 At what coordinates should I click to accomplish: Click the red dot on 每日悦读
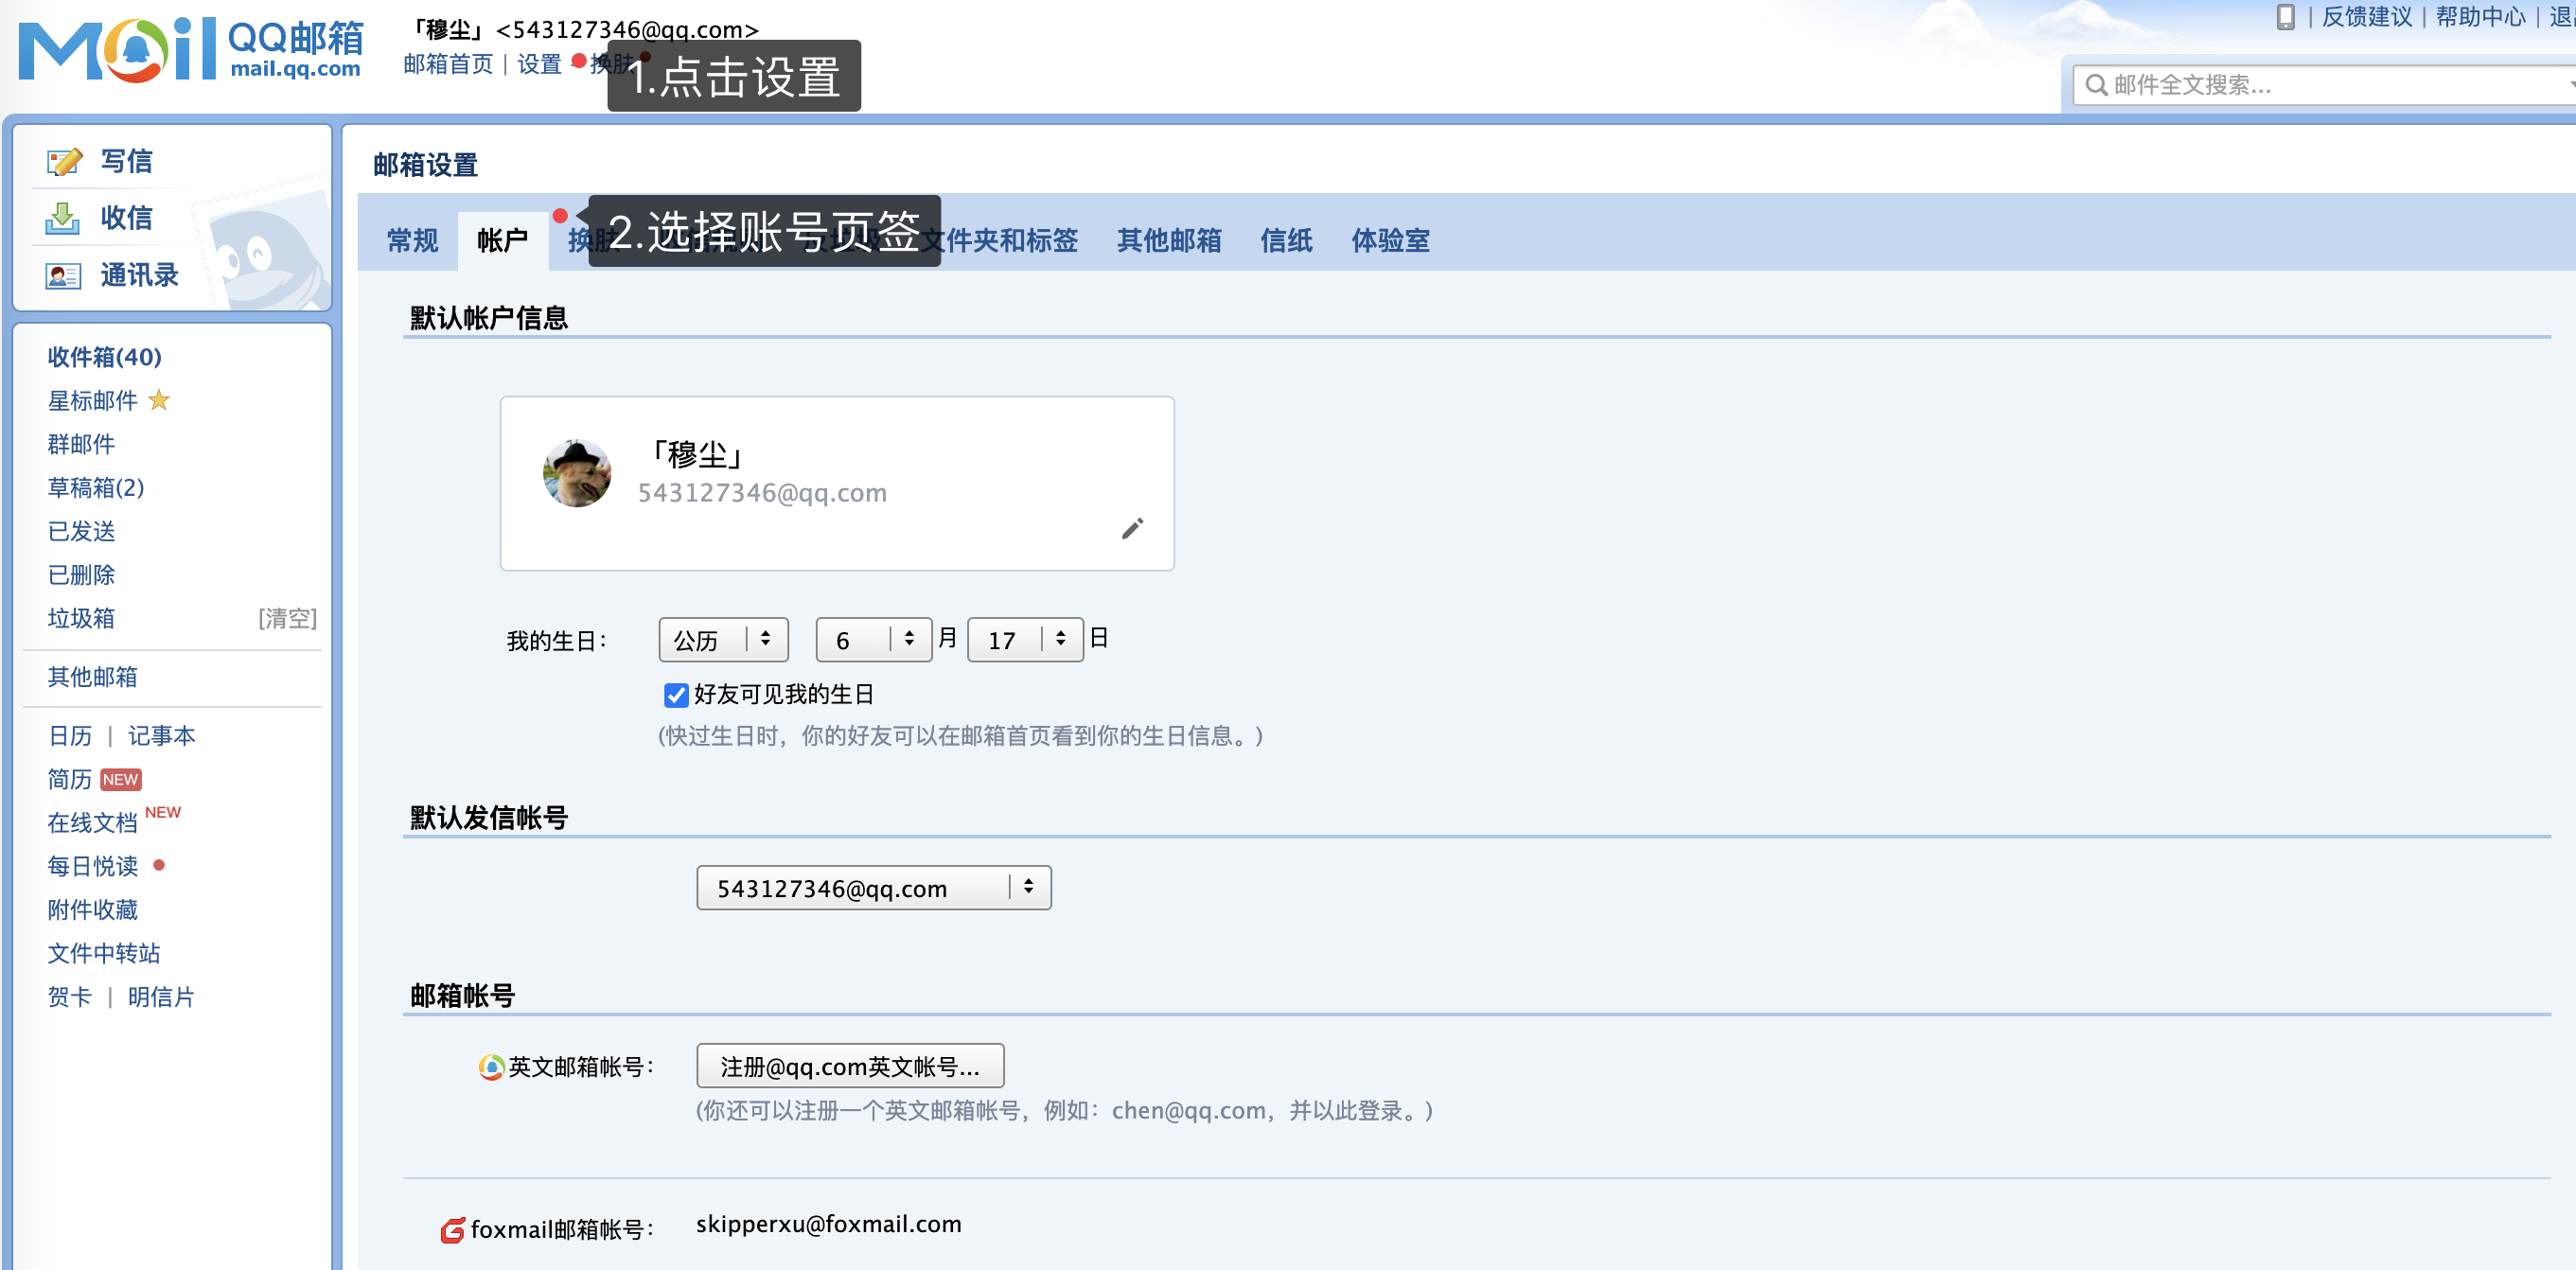(x=161, y=866)
